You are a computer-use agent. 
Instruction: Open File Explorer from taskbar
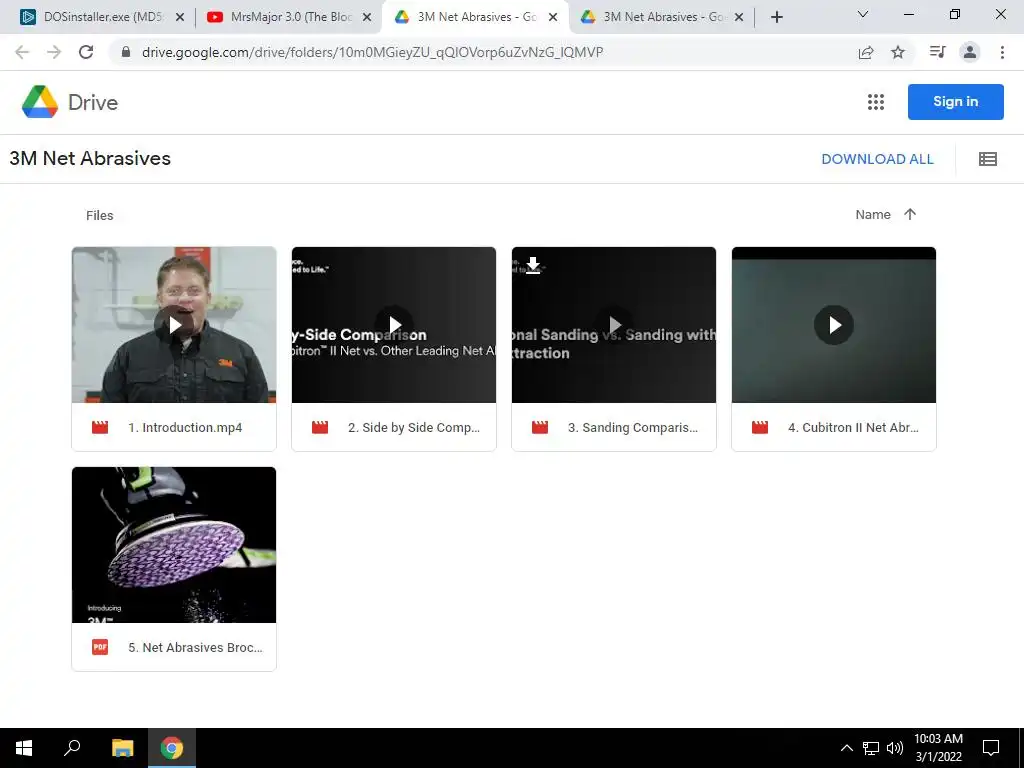click(x=122, y=748)
